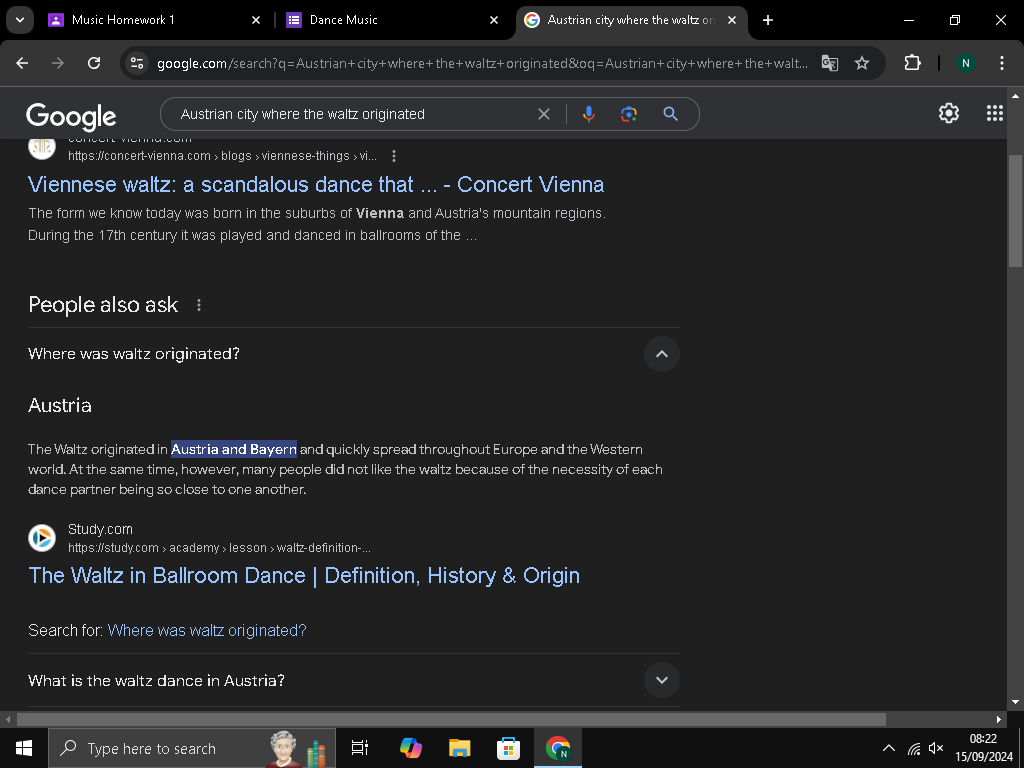Close the Google search results tab

732,20
